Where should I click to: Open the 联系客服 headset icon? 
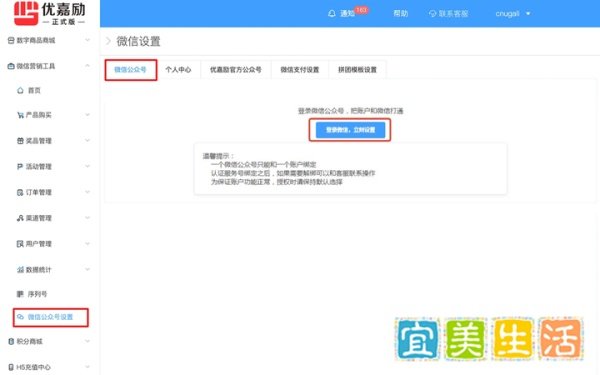[x=432, y=14]
